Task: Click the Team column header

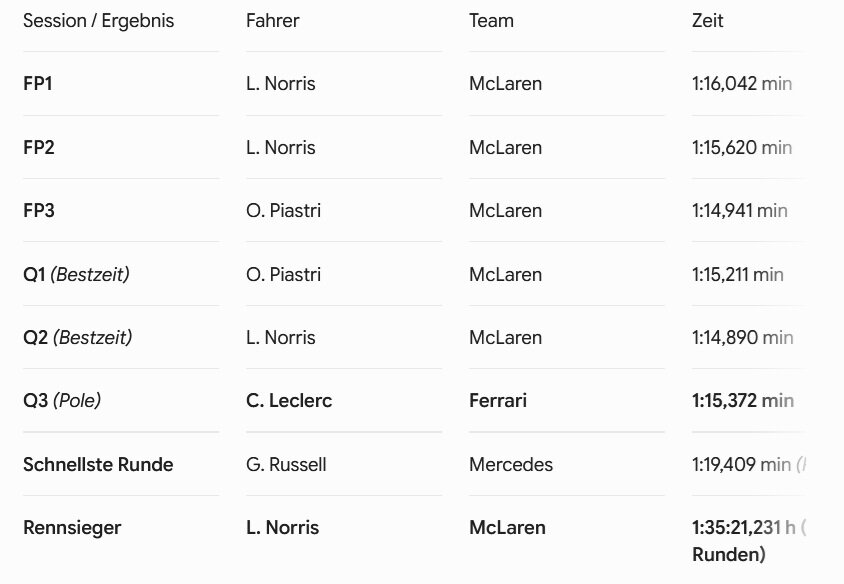Action: (491, 21)
